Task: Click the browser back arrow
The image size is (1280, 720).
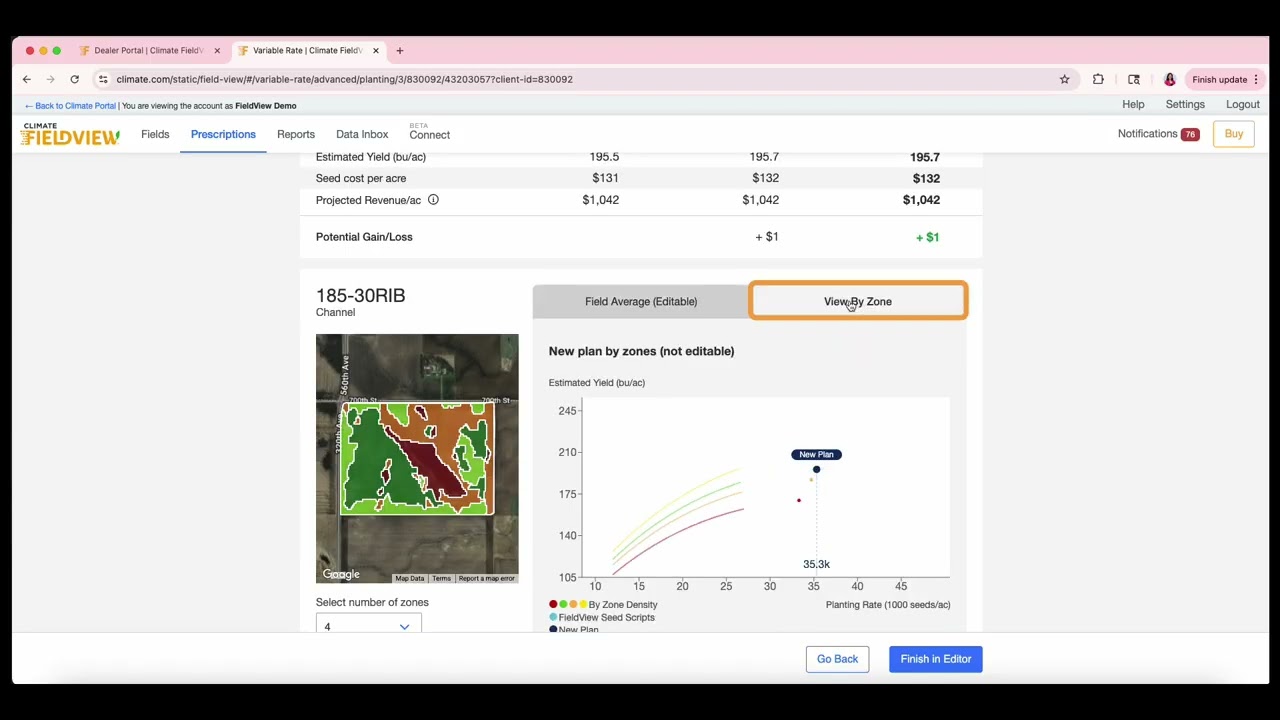Action: [27, 79]
